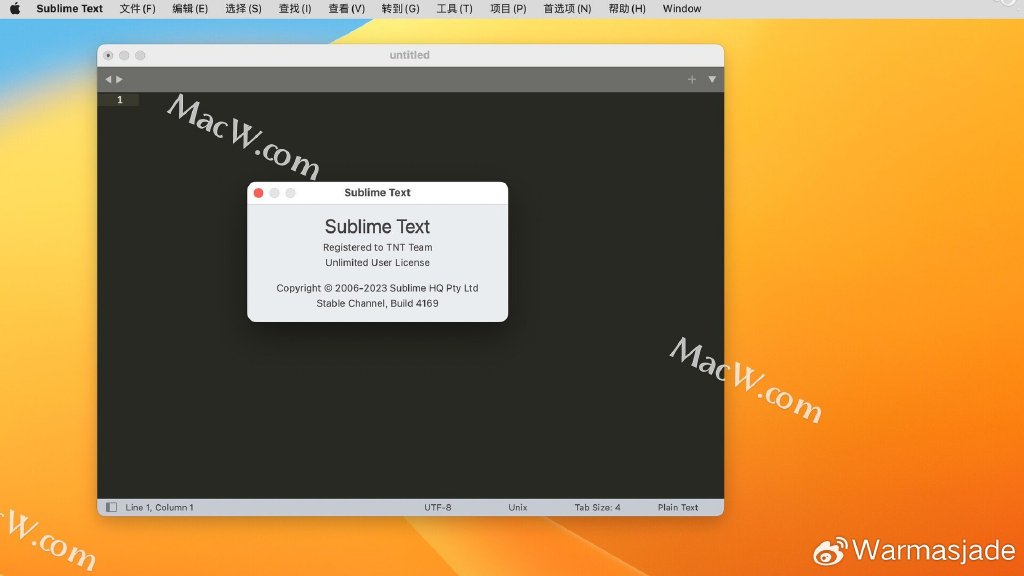This screenshot has height=576, width=1024.
Task: Open the Tab Size: 4 selector
Action: tap(598, 507)
